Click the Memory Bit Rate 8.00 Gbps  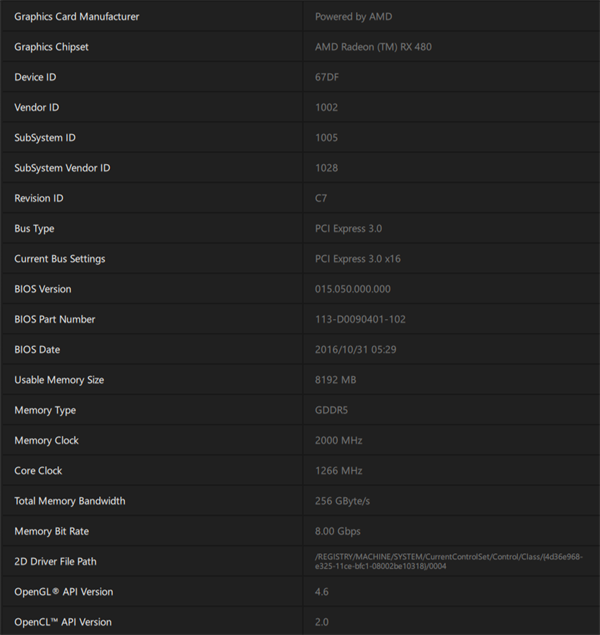[338, 531]
